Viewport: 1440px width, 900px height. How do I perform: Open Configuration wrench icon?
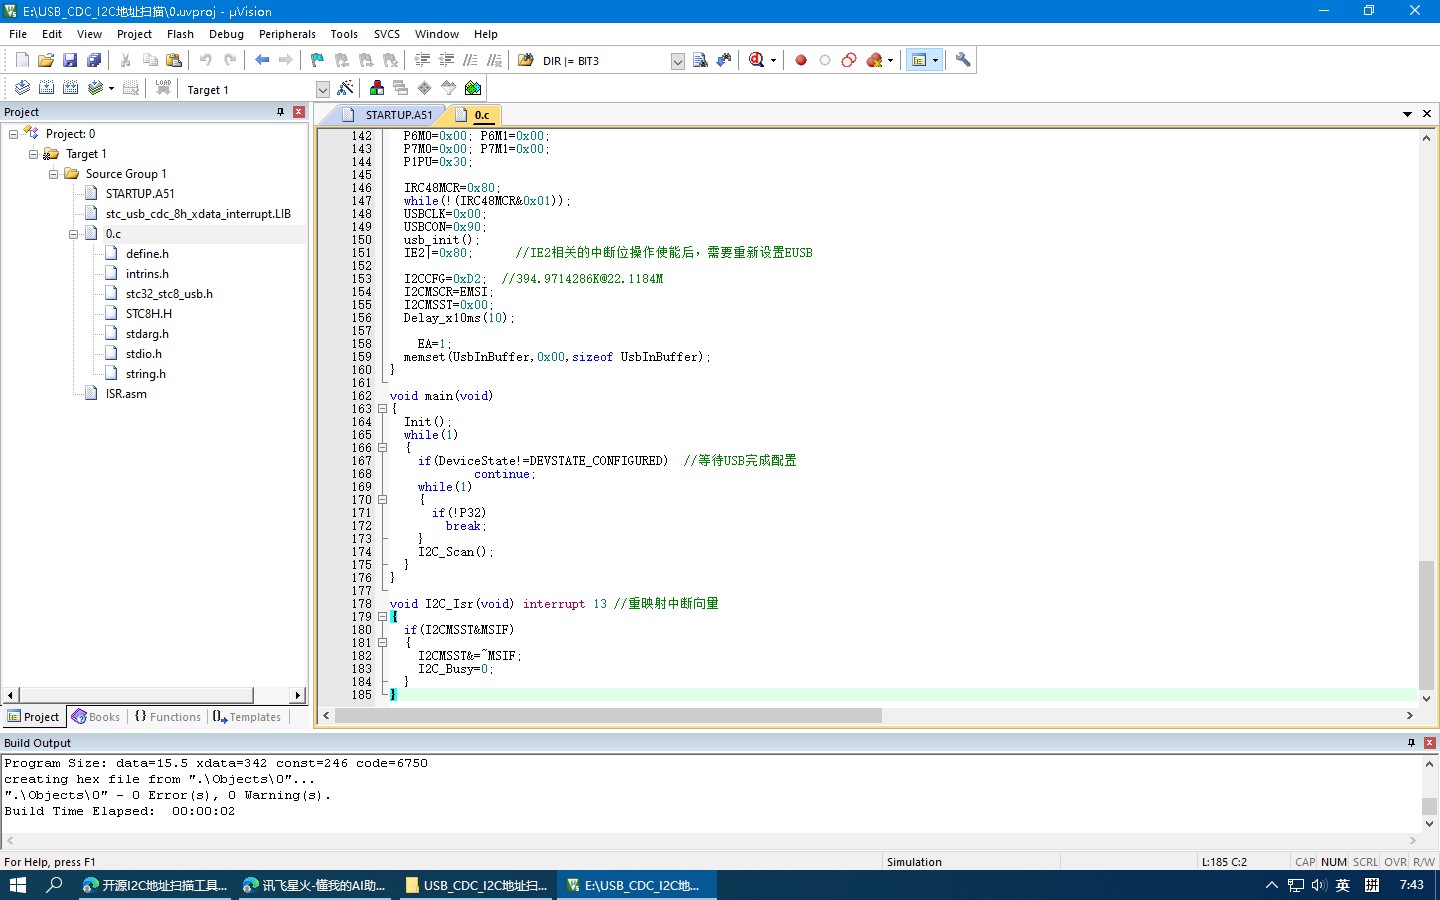tap(963, 60)
